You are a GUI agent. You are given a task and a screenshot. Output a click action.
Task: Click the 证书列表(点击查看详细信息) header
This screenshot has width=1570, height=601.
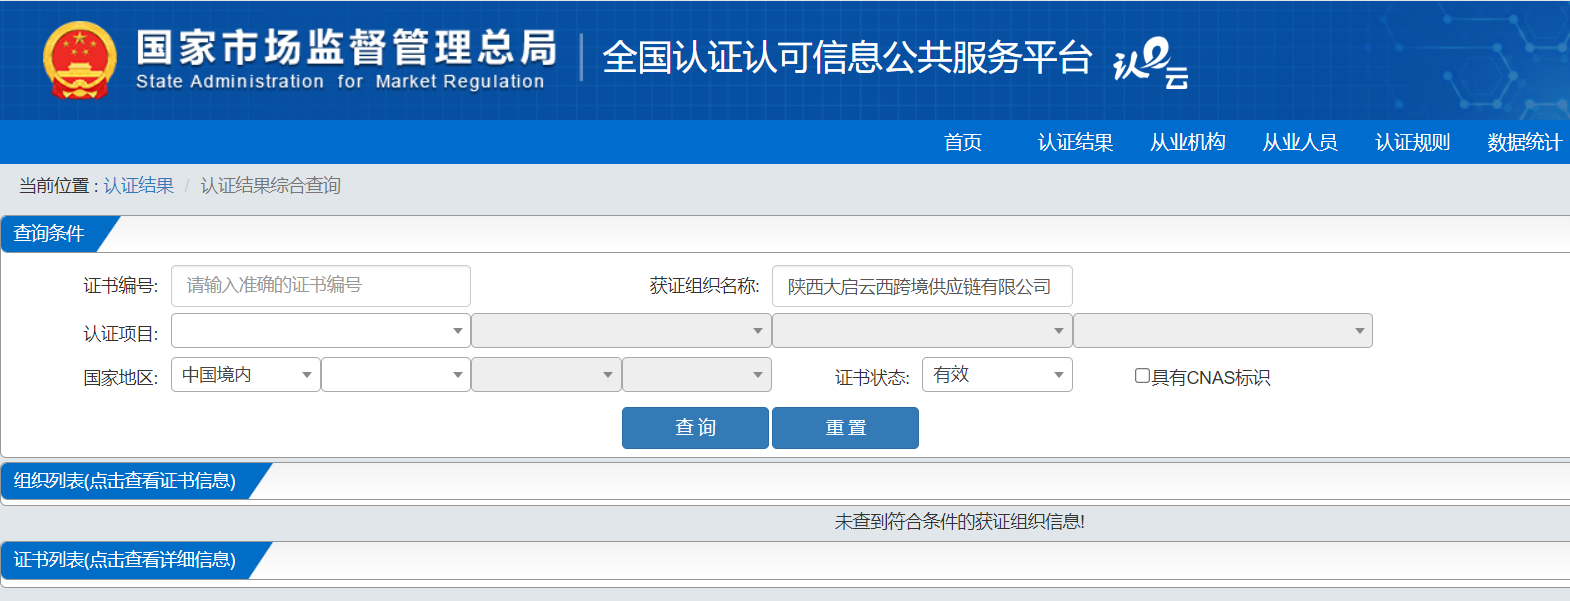125,560
